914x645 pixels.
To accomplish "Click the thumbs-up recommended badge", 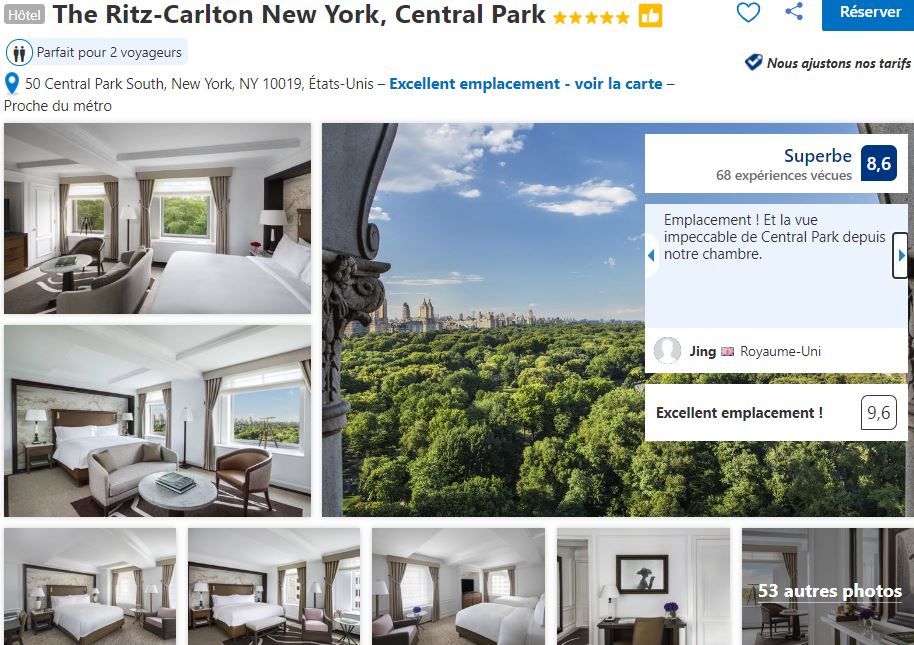I will 650,16.
